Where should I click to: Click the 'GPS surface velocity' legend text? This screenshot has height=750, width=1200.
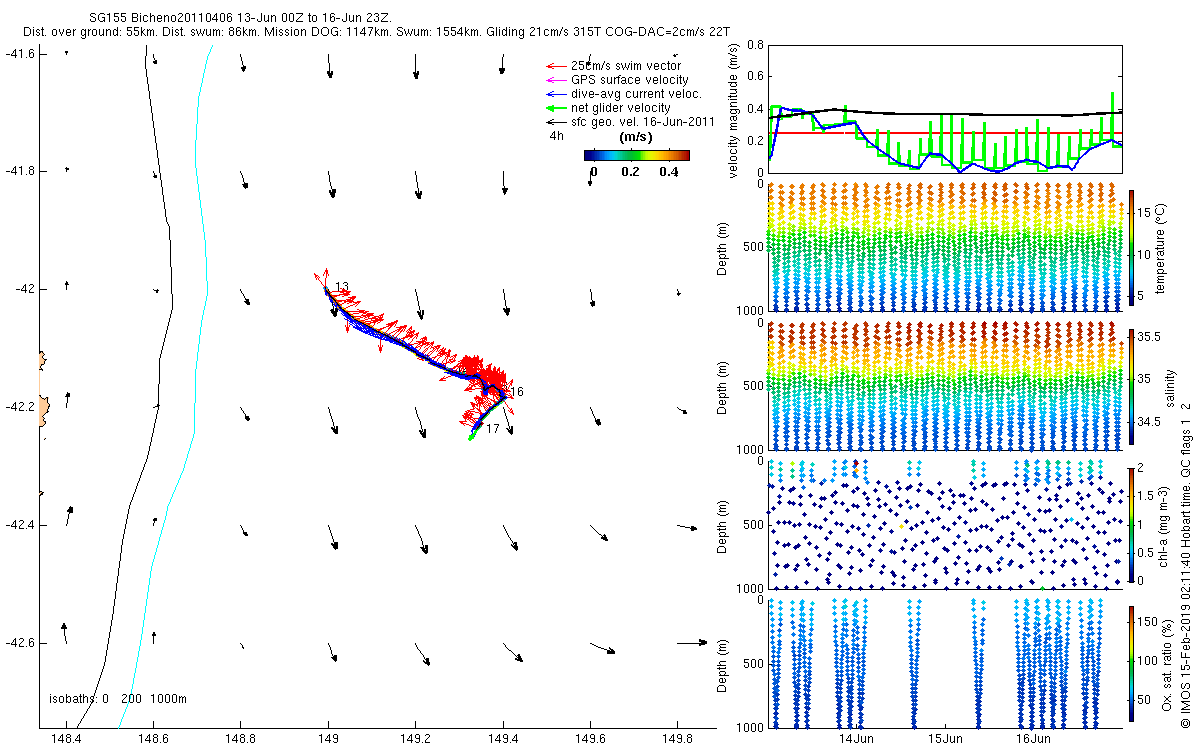(630, 80)
